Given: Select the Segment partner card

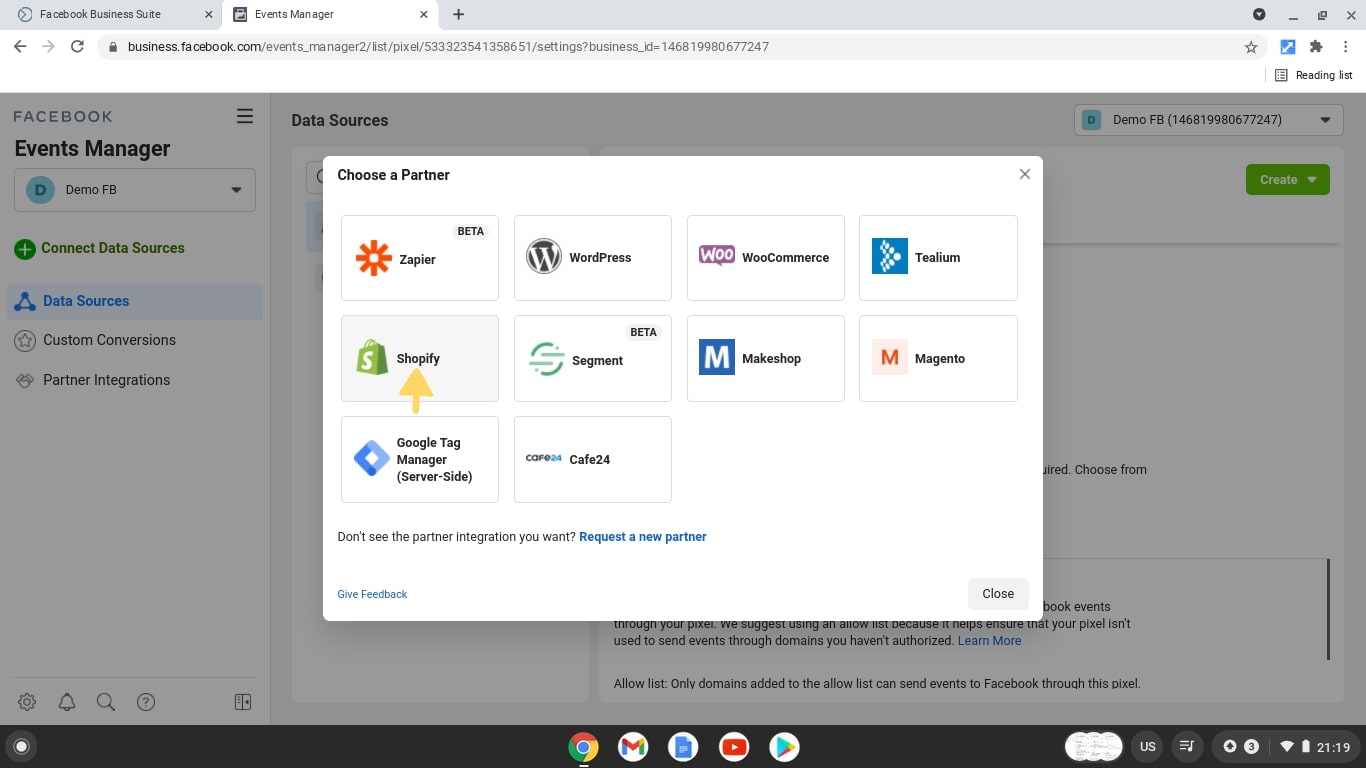Looking at the screenshot, I should (593, 359).
